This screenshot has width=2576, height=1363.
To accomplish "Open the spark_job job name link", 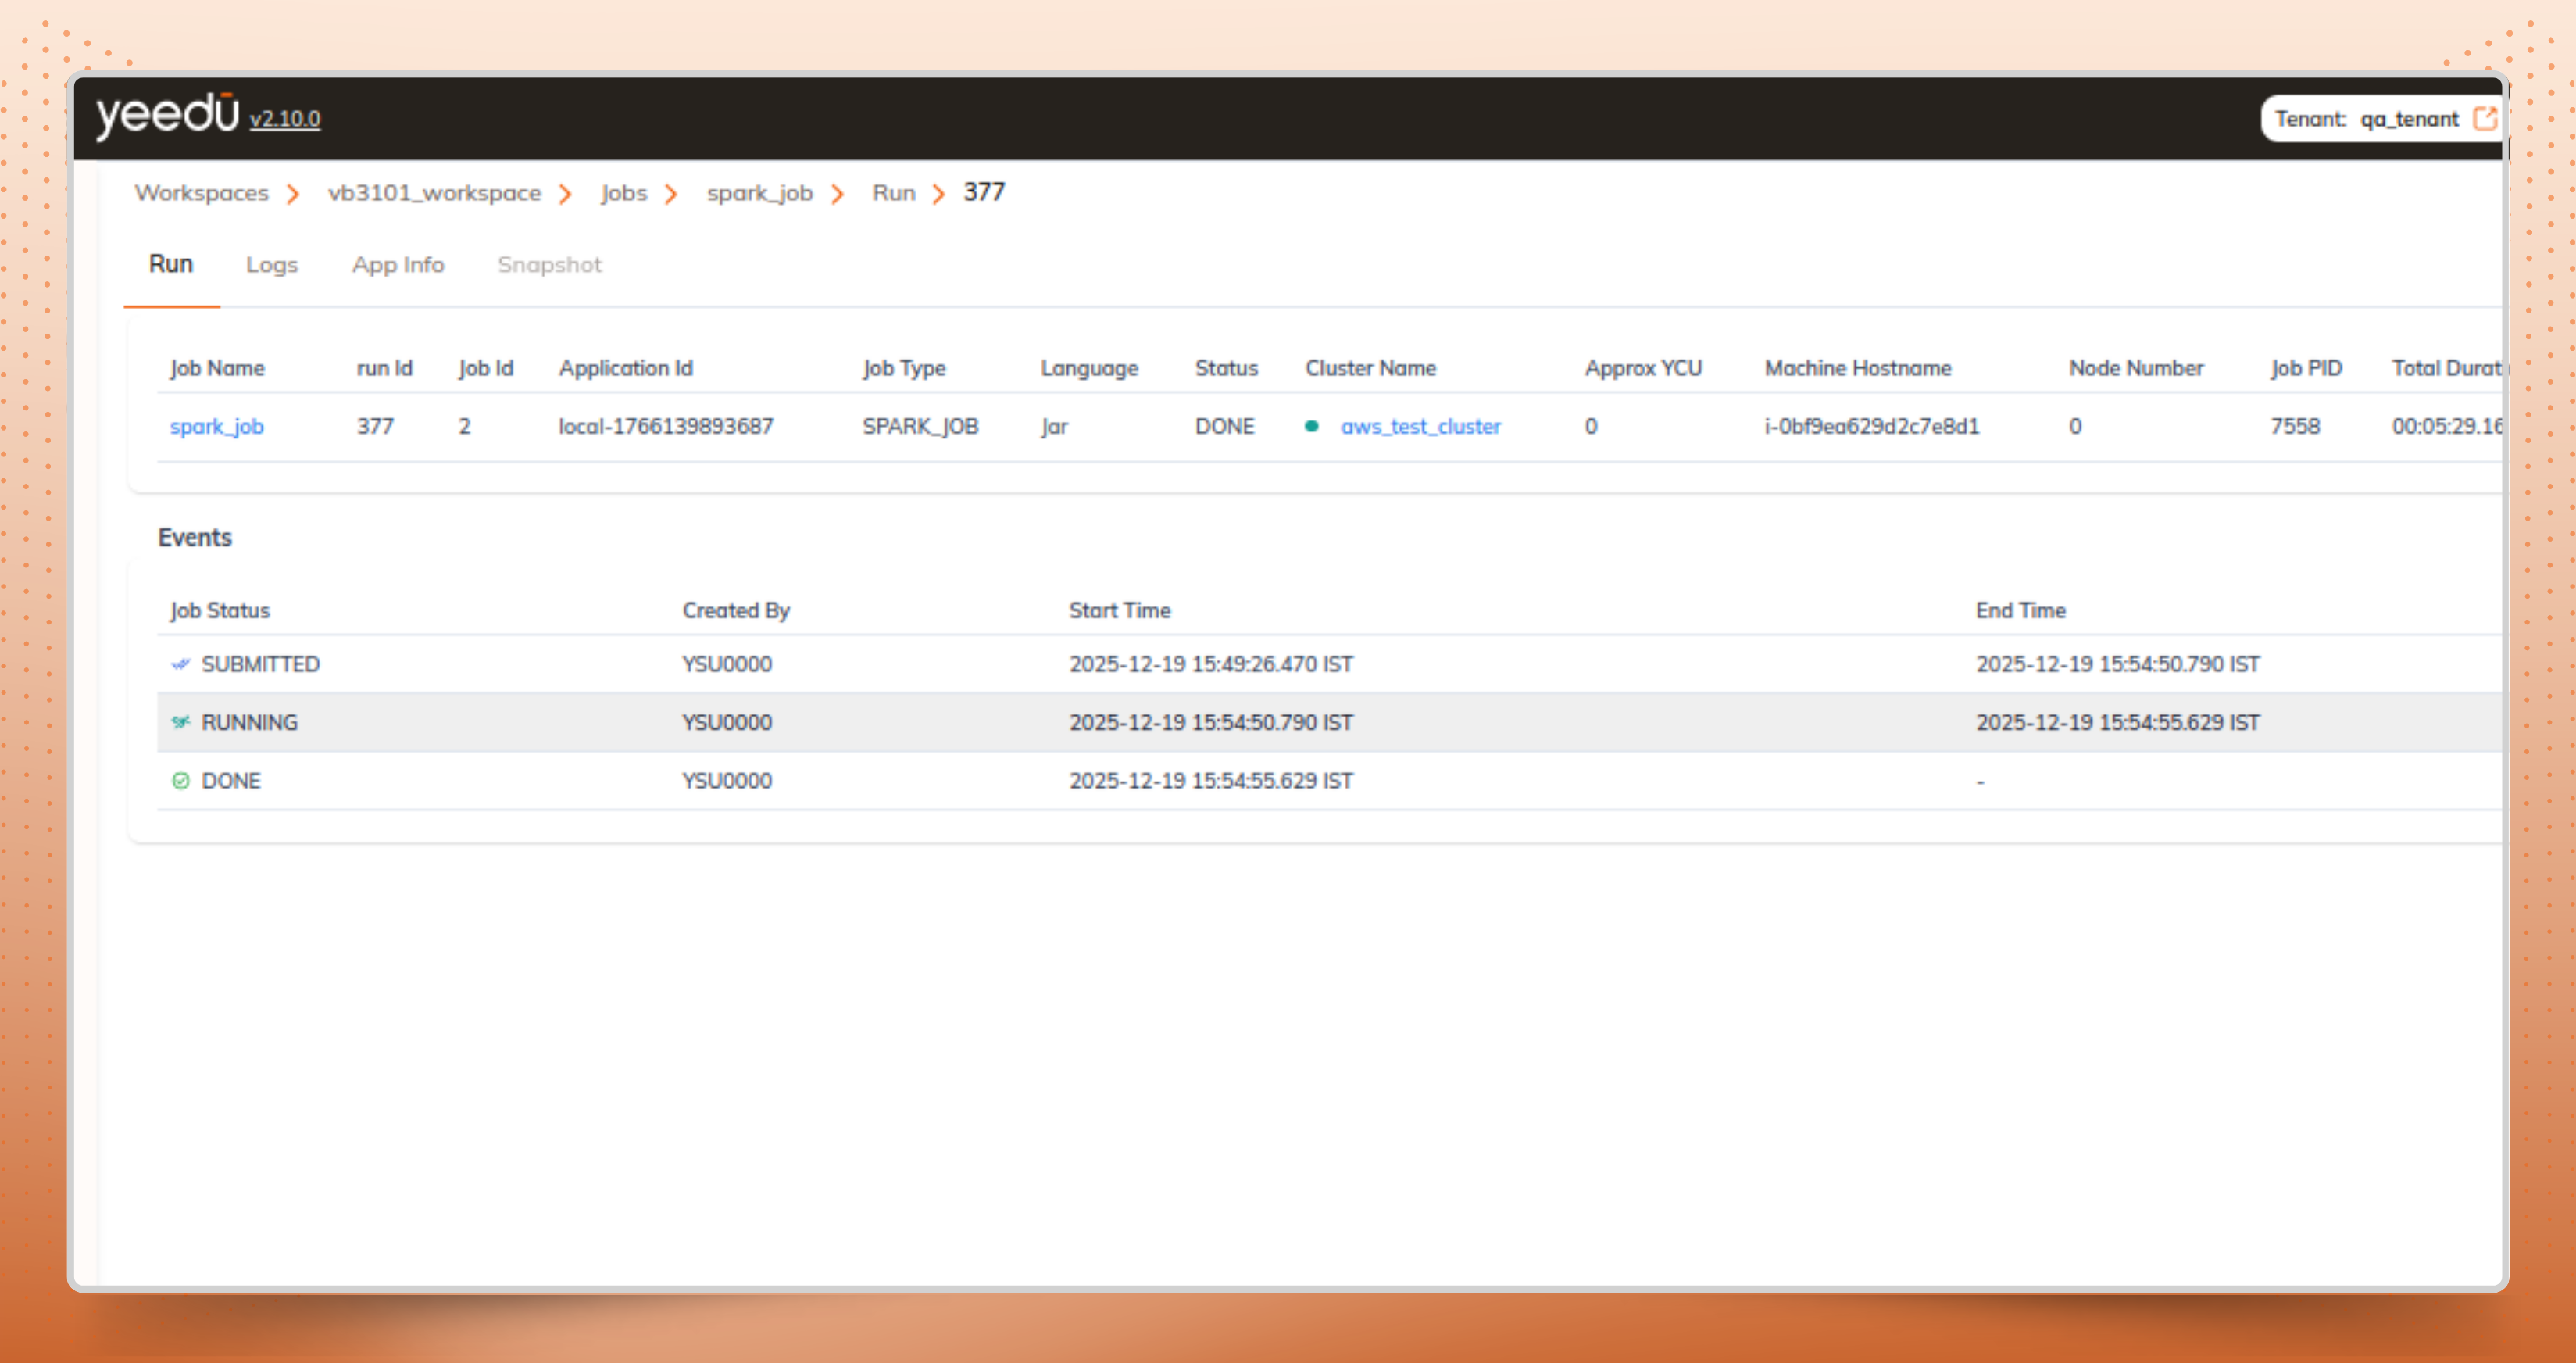I will click(x=217, y=426).
